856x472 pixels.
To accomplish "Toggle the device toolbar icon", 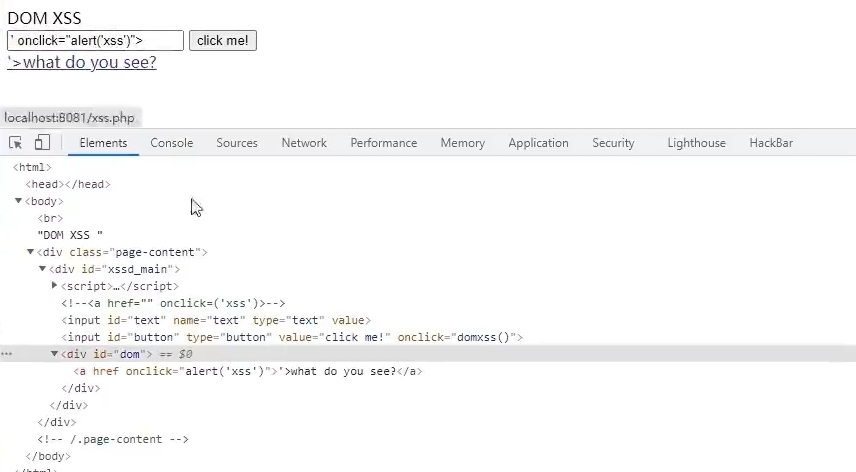I will click(x=42, y=143).
